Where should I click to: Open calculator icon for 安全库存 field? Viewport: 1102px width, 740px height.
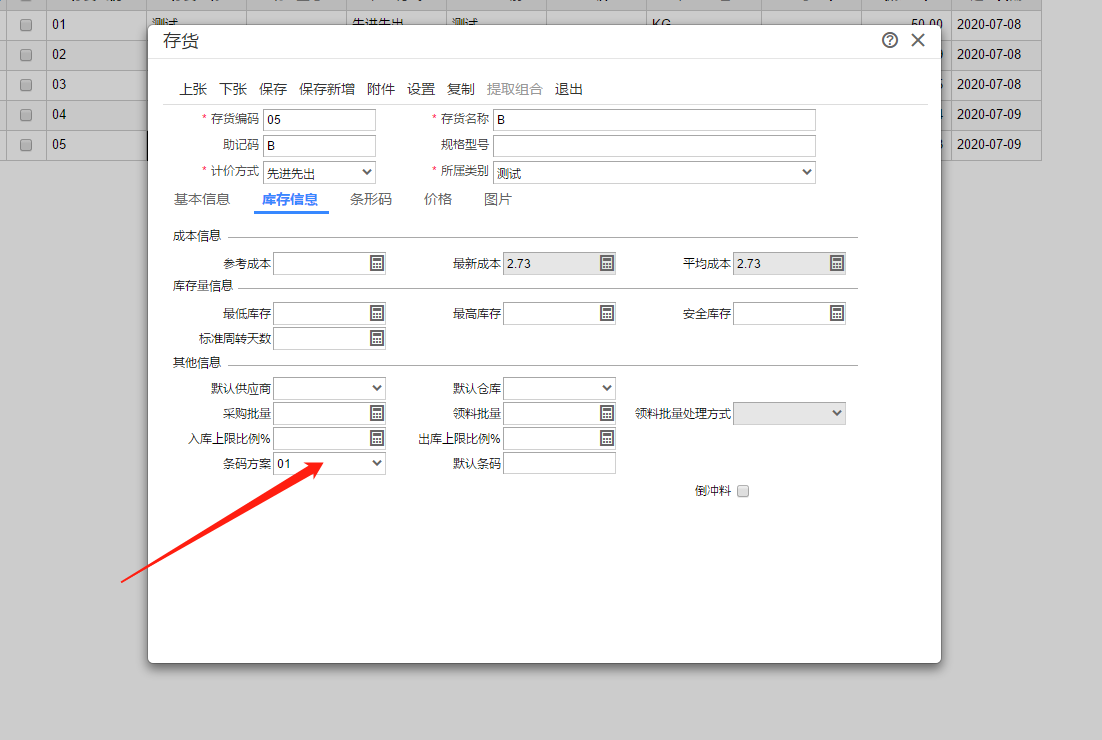pos(836,313)
